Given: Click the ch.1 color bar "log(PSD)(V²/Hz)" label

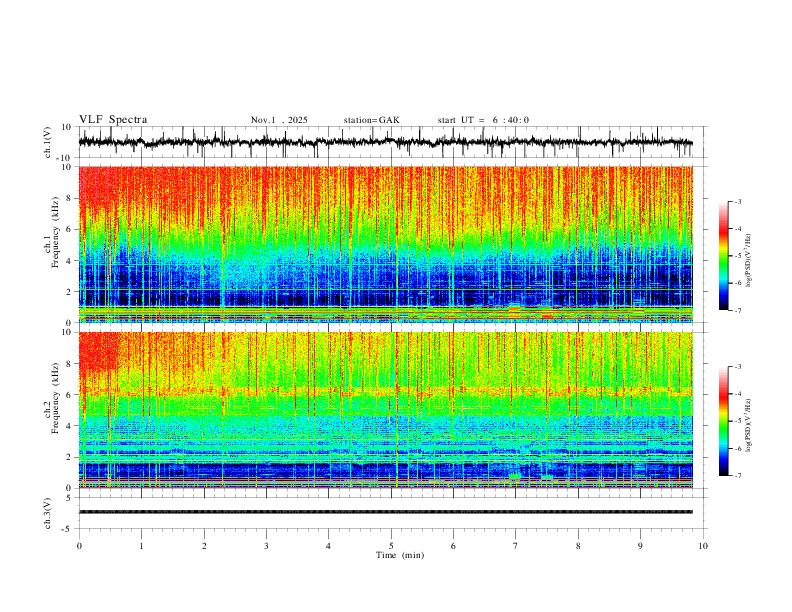Looking at the screenshot, I should pyautogui.click(x=749, y=261).
